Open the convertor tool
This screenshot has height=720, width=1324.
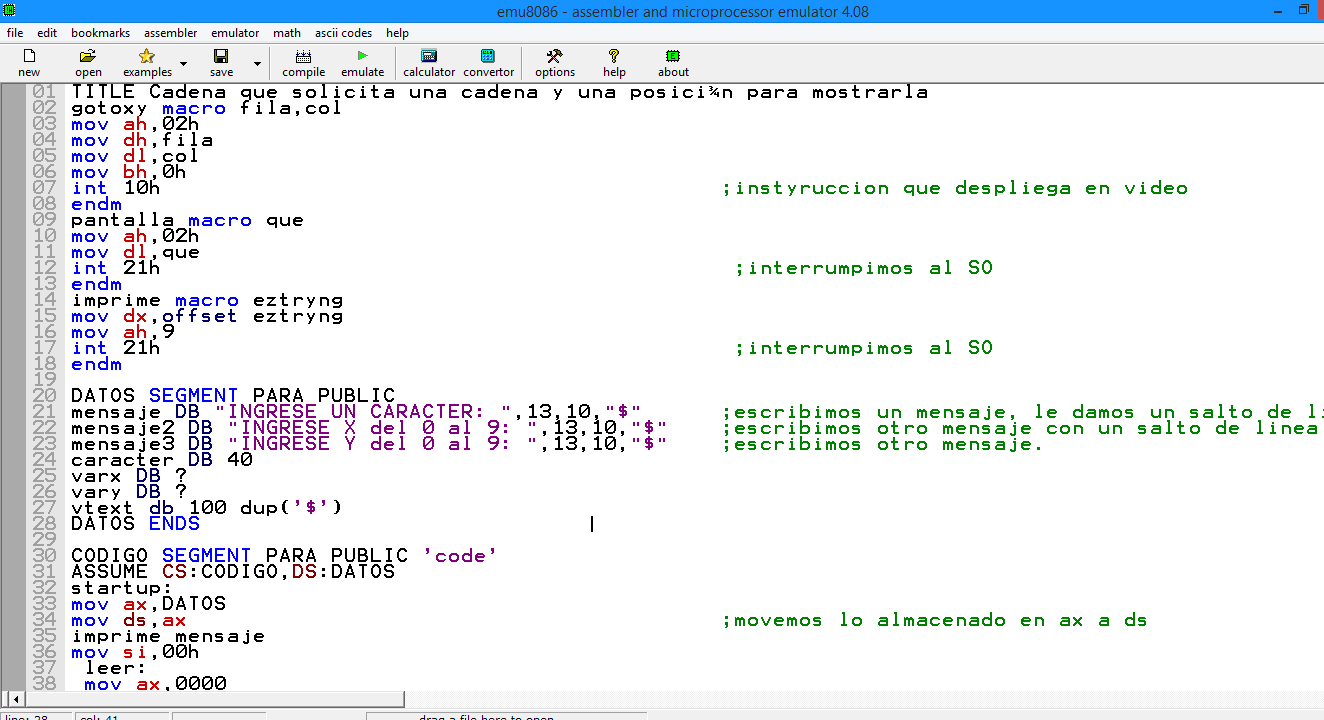(488, 56)
